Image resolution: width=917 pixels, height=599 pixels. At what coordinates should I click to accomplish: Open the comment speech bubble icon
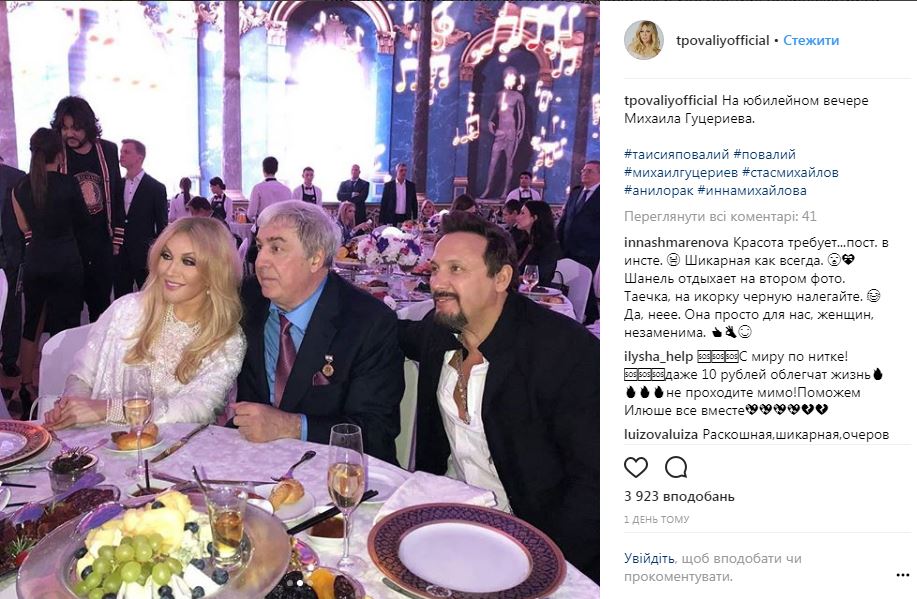[676, 467]
